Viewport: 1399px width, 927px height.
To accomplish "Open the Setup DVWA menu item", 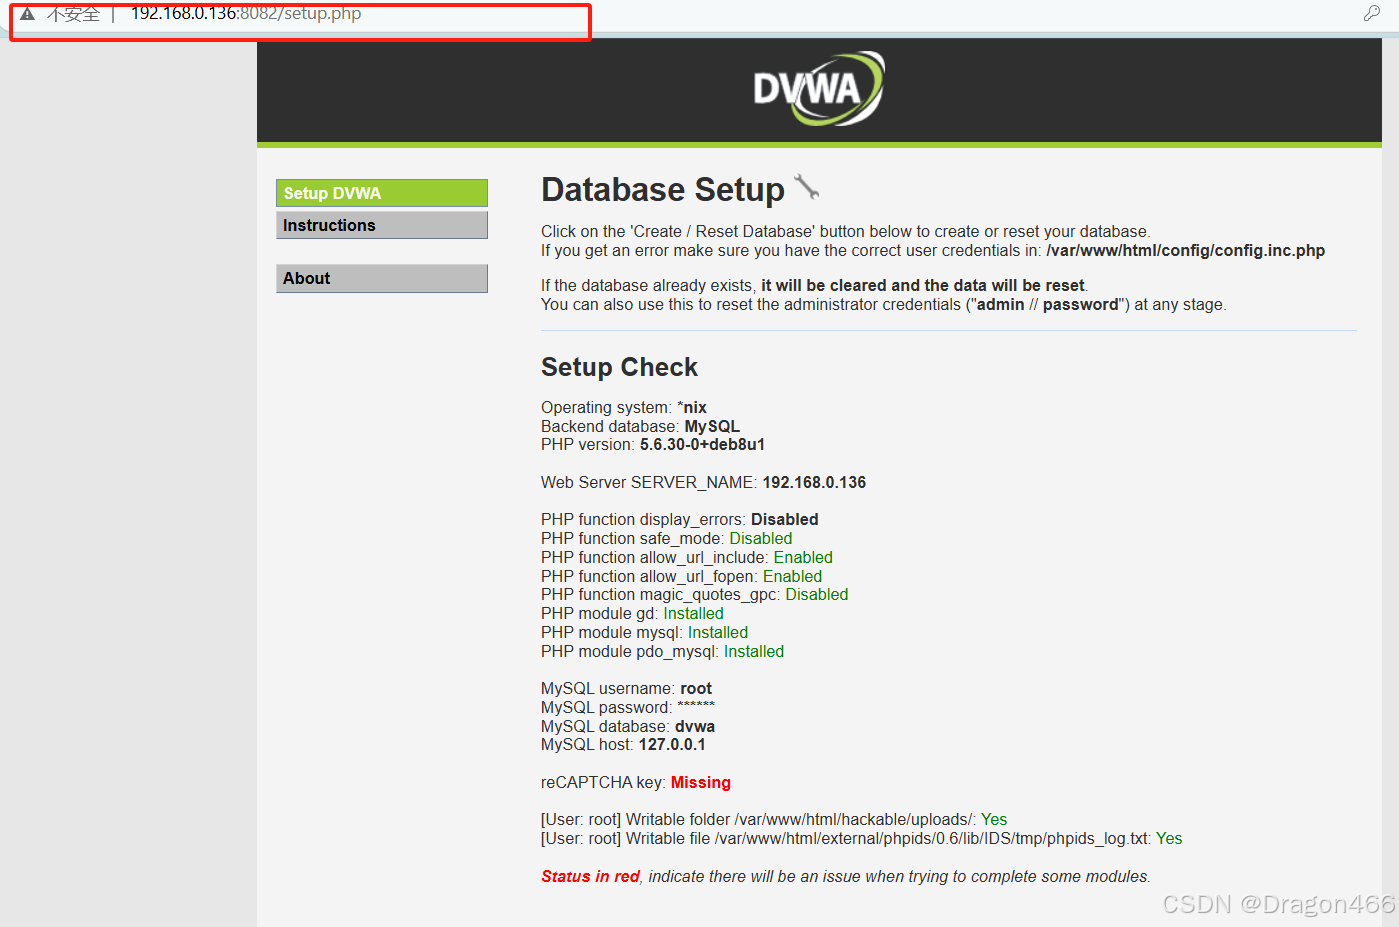I will [382, 193].
